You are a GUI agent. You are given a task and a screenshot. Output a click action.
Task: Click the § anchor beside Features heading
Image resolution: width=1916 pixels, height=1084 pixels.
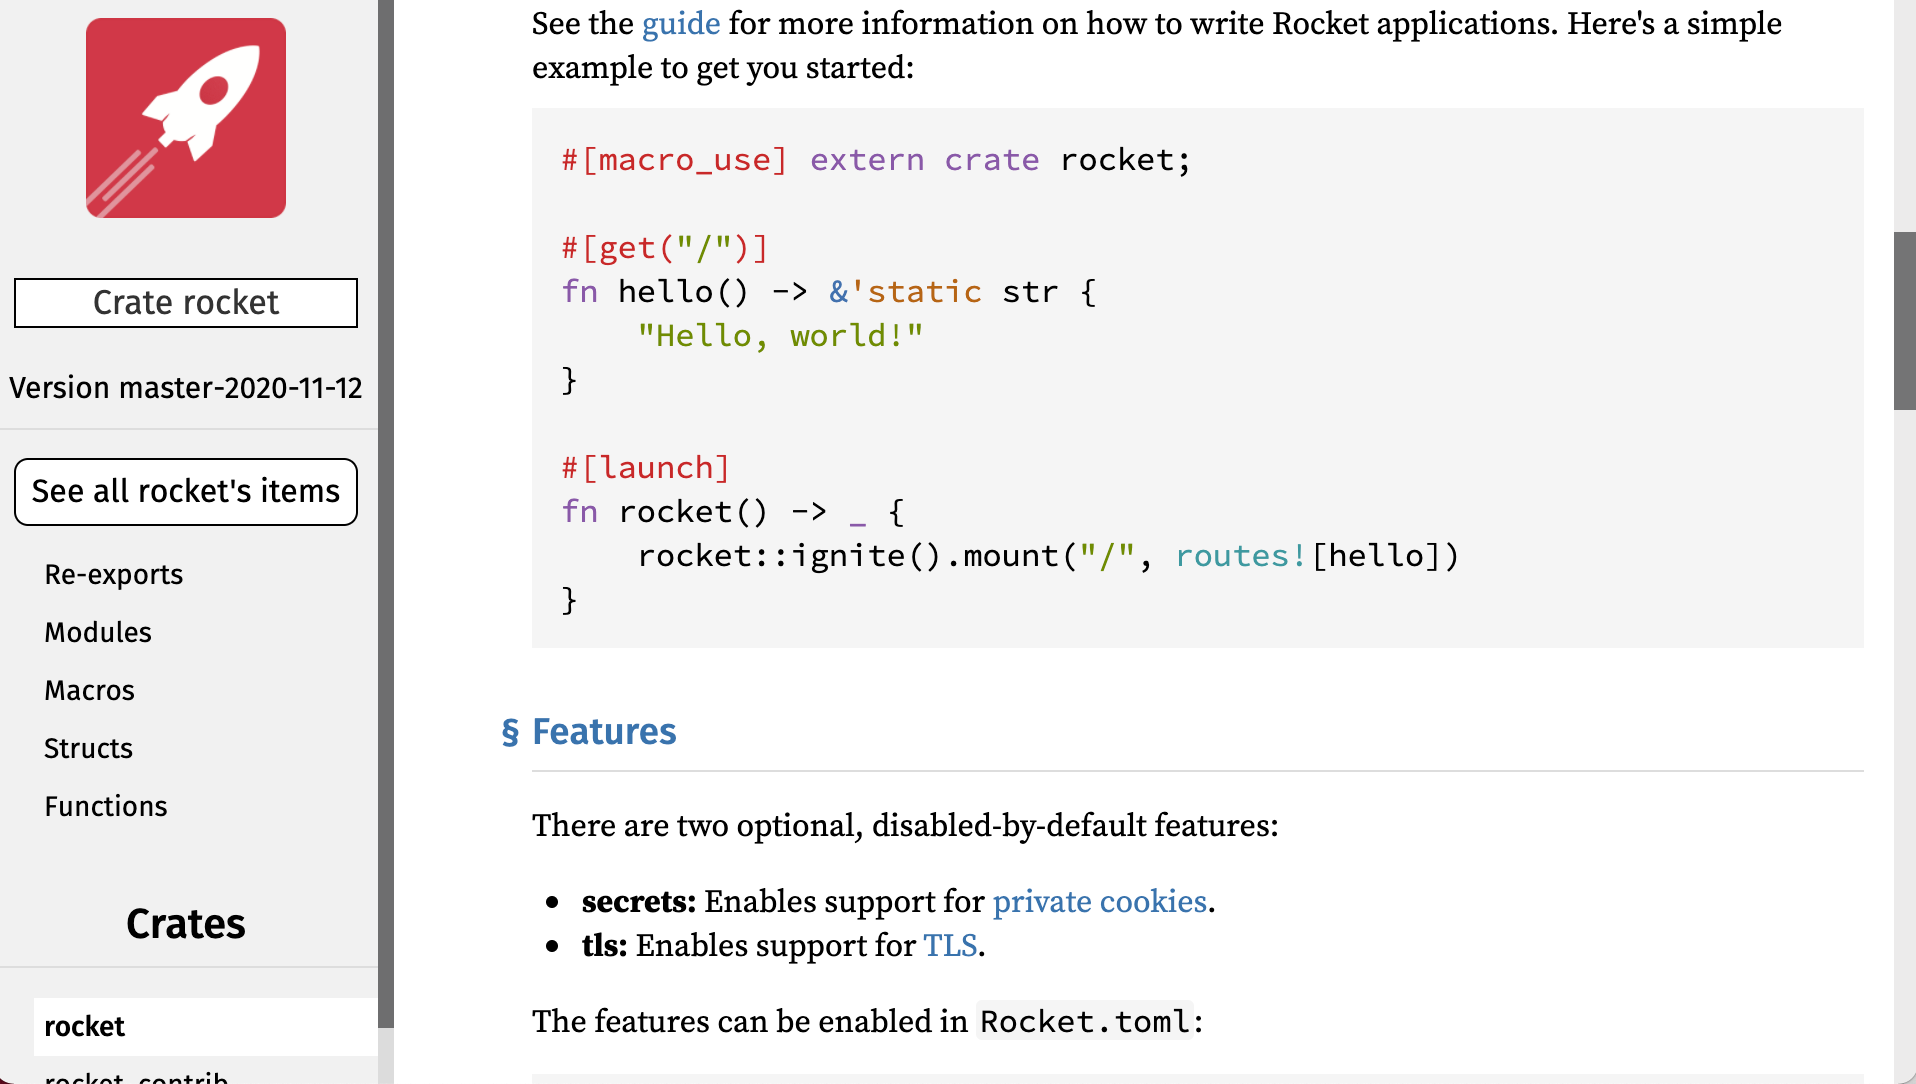tap(510, 732)
